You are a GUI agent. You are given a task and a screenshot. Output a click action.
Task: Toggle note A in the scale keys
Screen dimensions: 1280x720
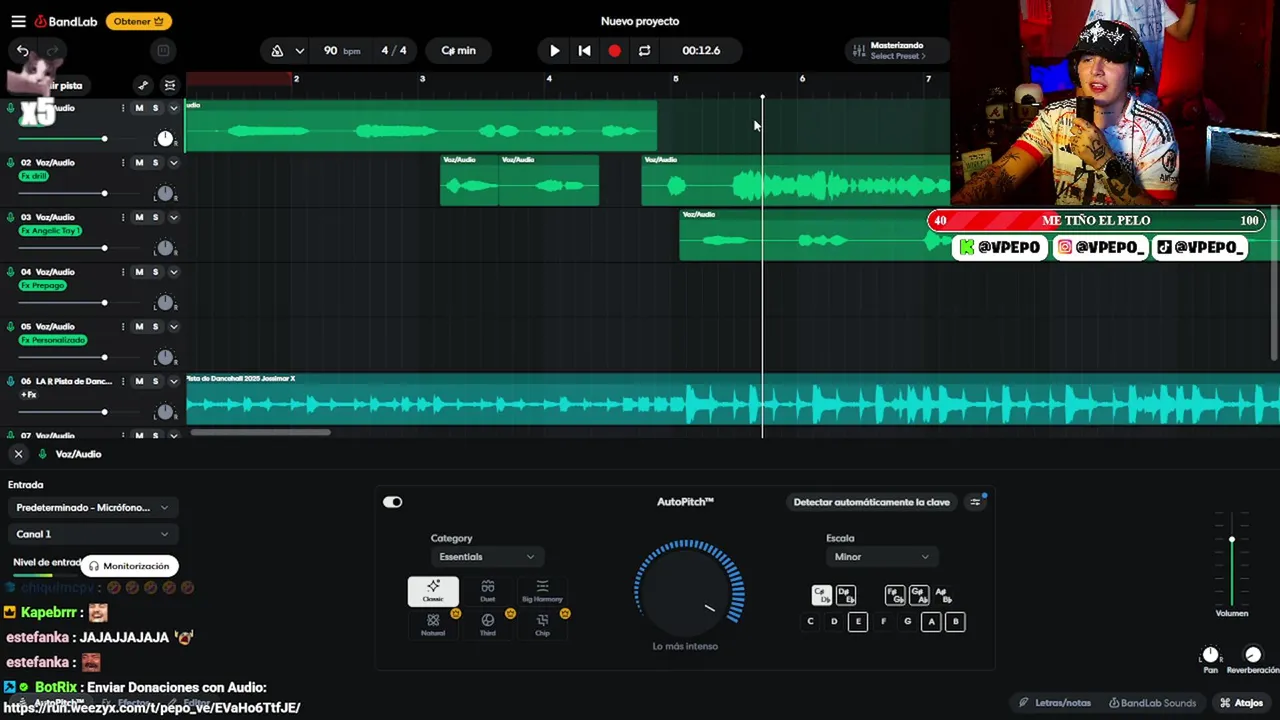pos(931,621)
